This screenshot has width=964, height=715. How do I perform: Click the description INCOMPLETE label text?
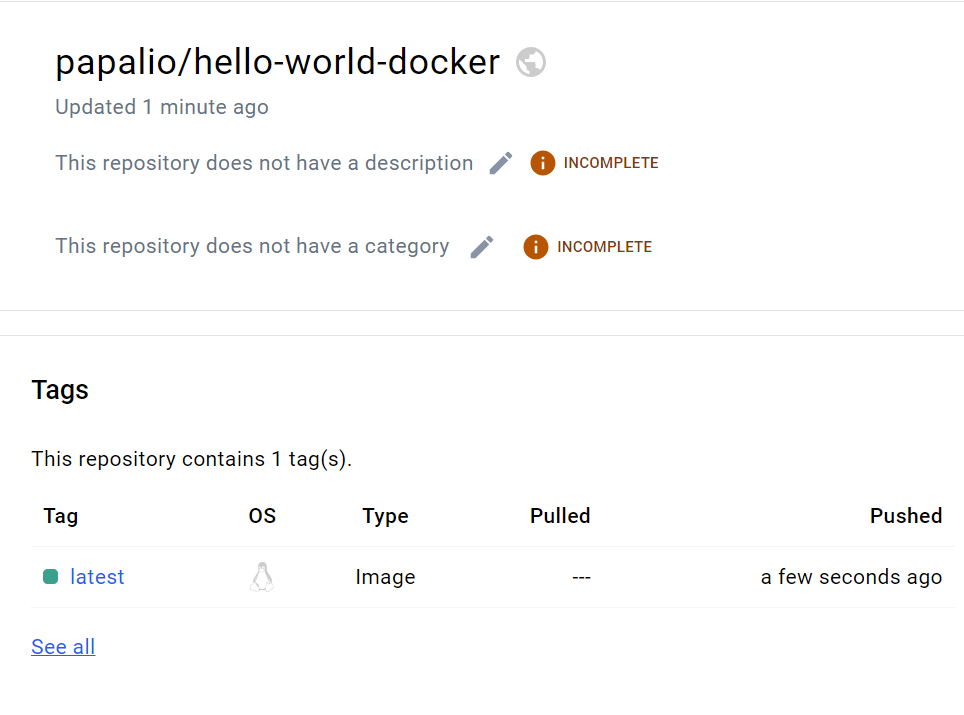(610, 163)
